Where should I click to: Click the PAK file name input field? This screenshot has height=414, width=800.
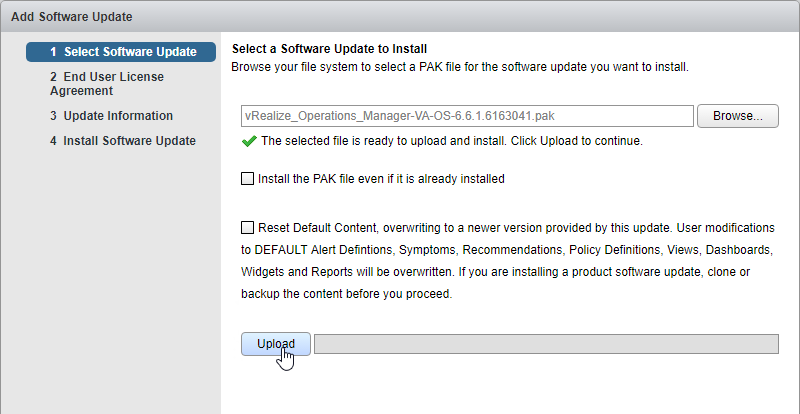[467, 116]
